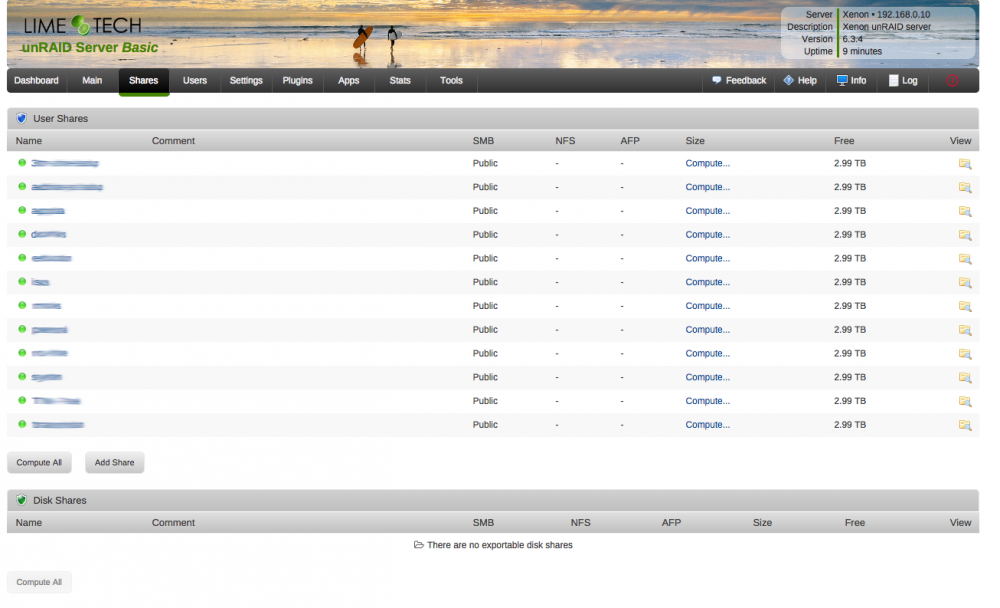Click the version number 6.3.4
The width and height of the screenshot is (1000, 608).
(853, 39)
